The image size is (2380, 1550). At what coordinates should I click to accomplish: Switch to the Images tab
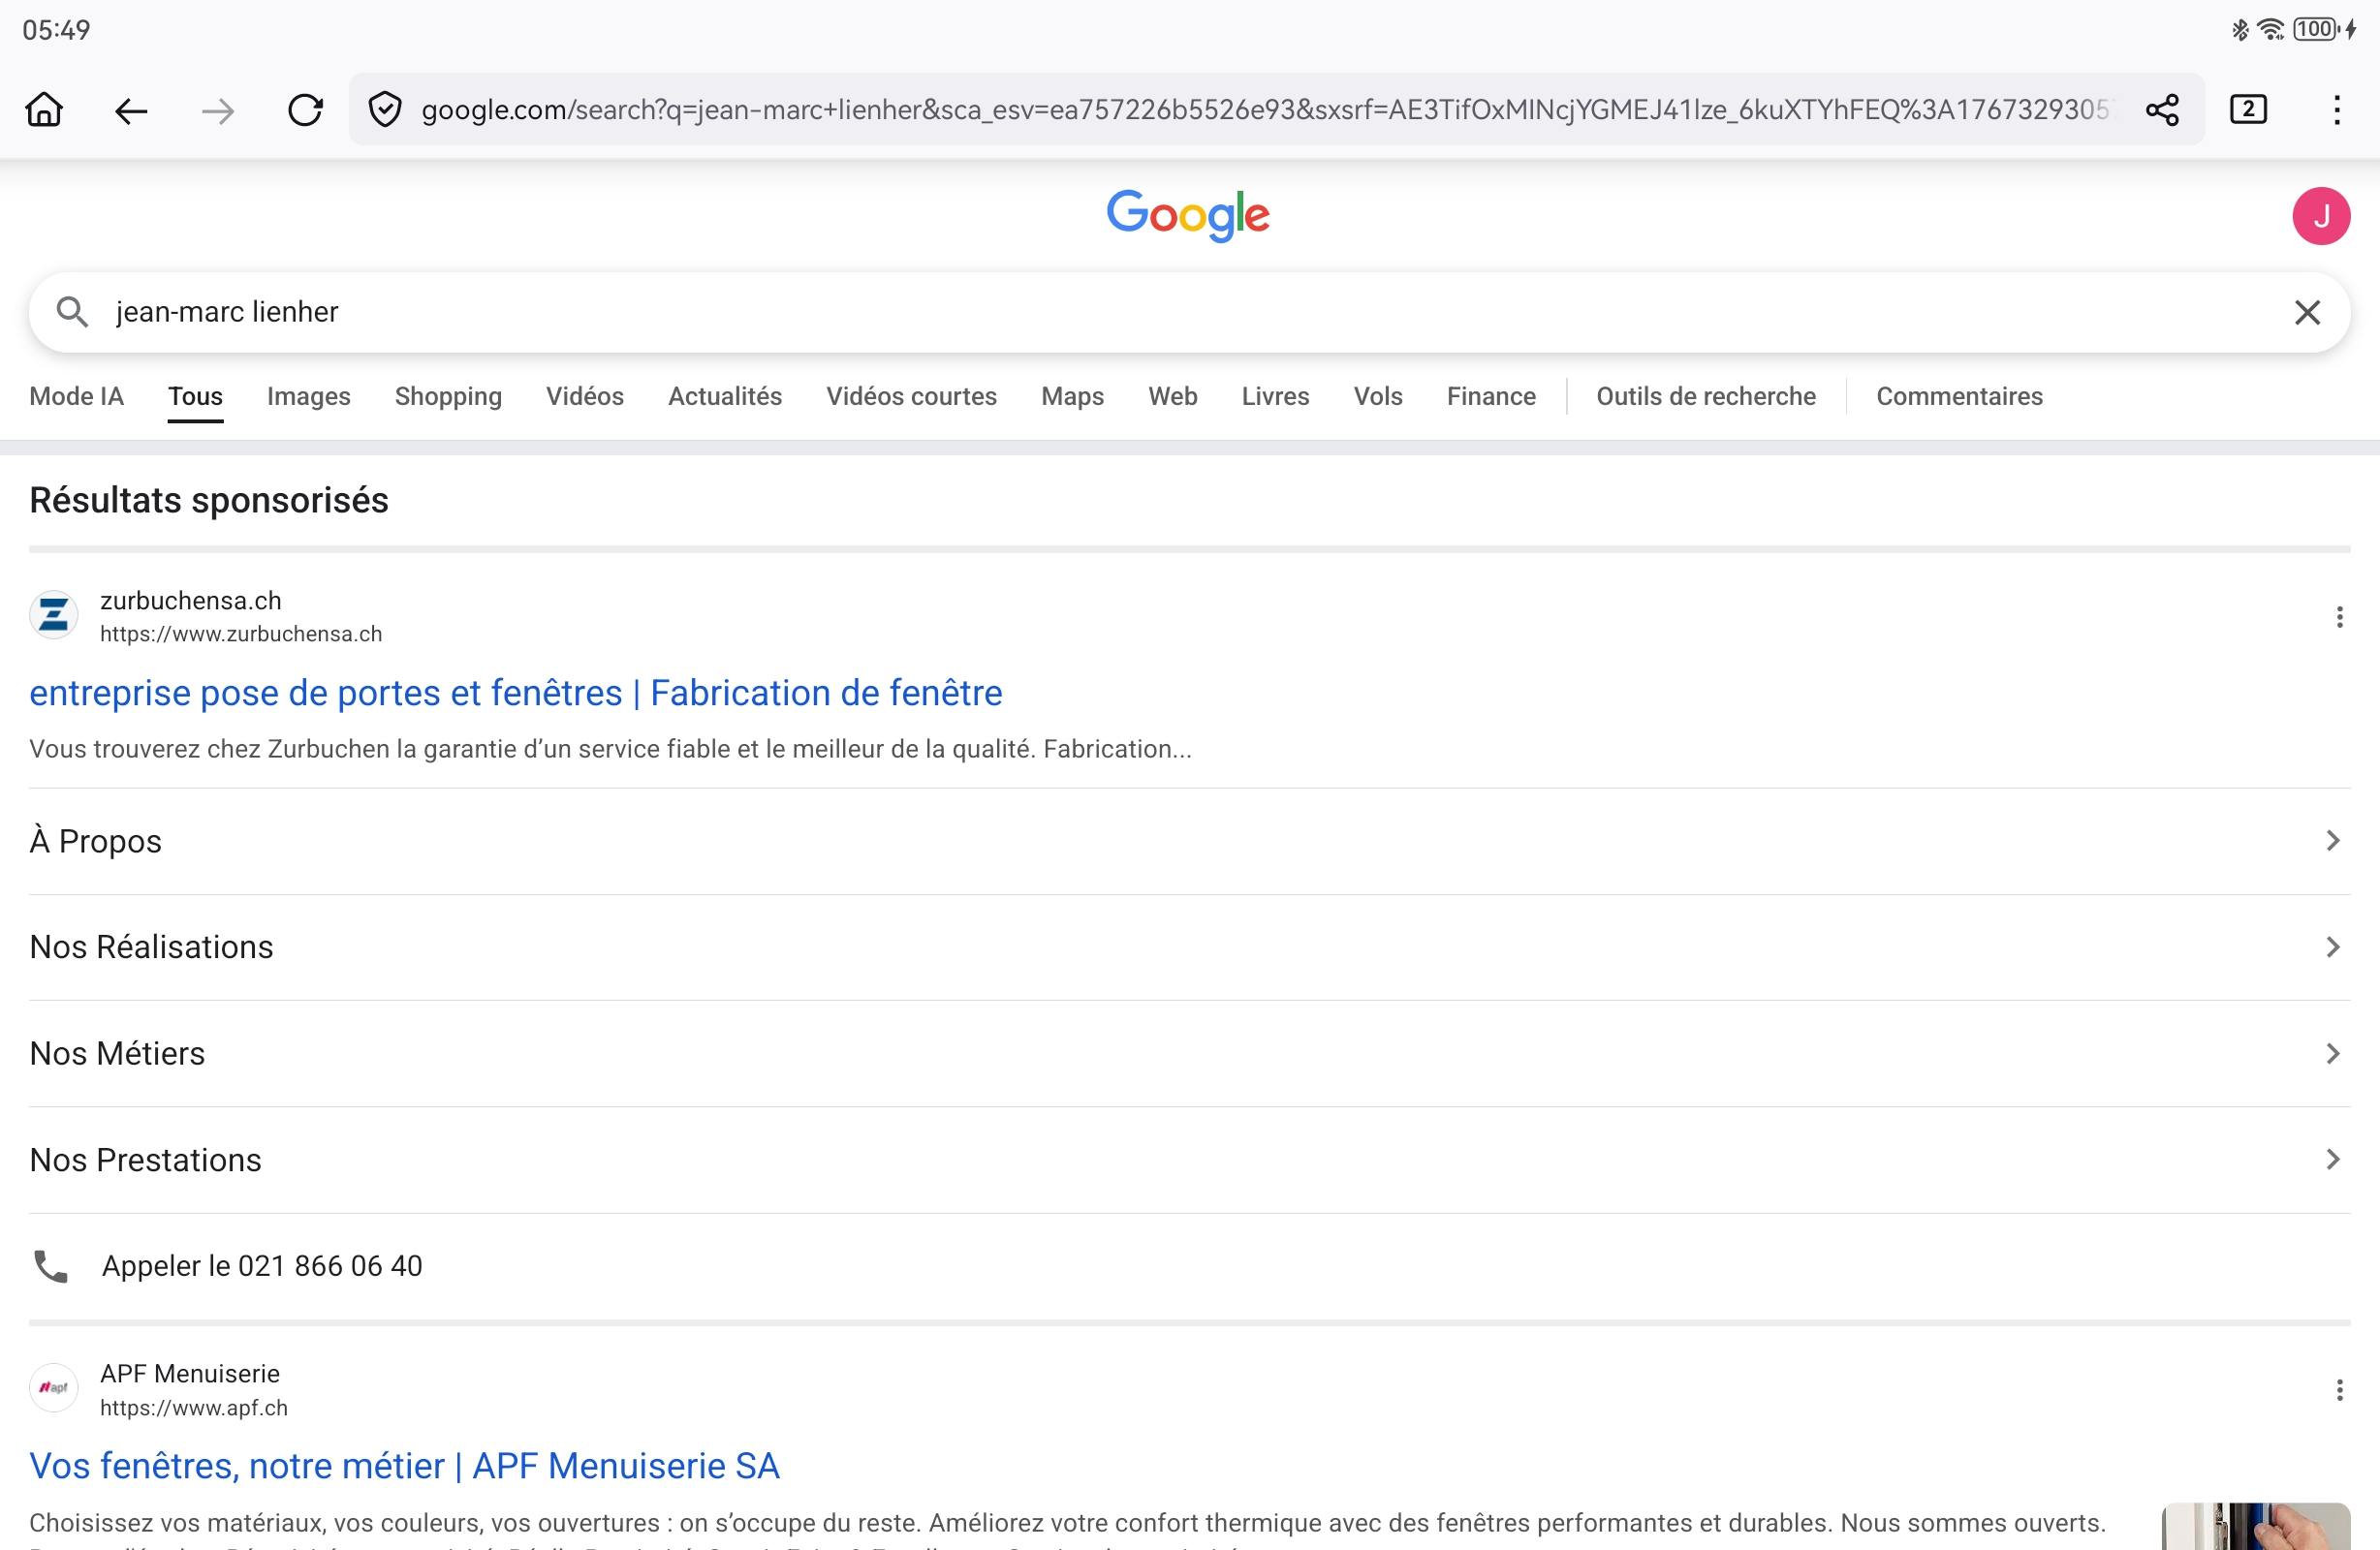pos(308,397)
